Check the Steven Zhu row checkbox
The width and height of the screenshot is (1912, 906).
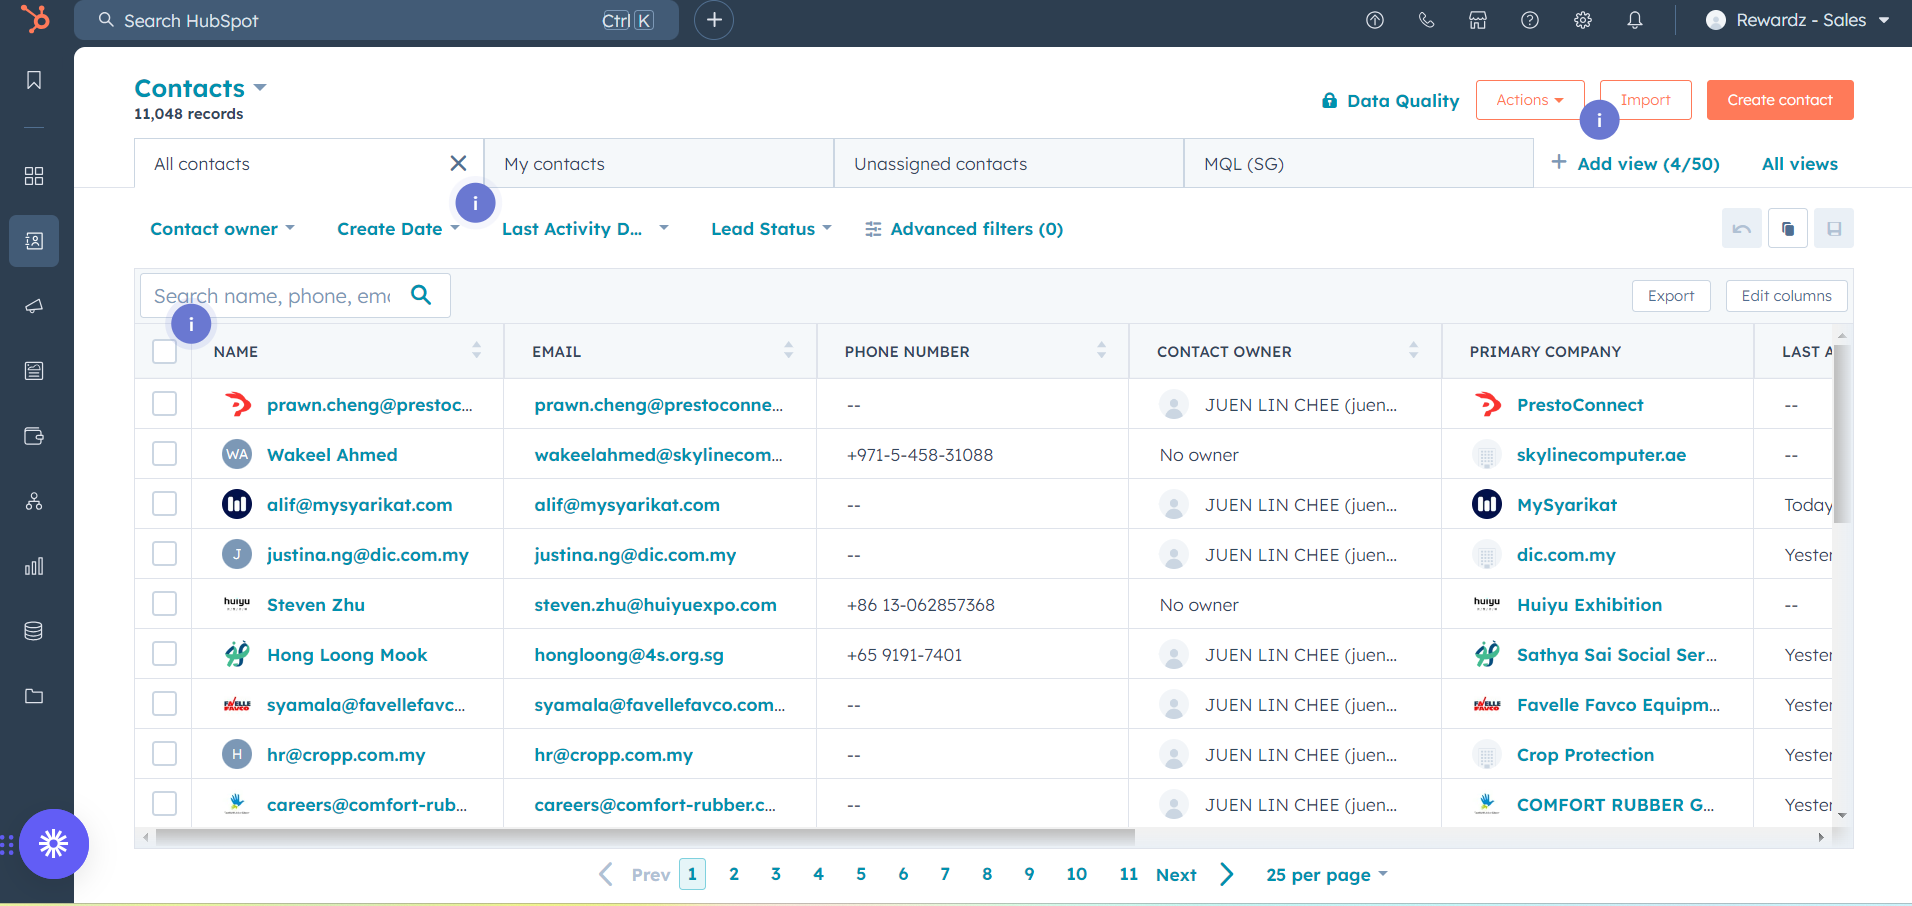coord(165,604)
